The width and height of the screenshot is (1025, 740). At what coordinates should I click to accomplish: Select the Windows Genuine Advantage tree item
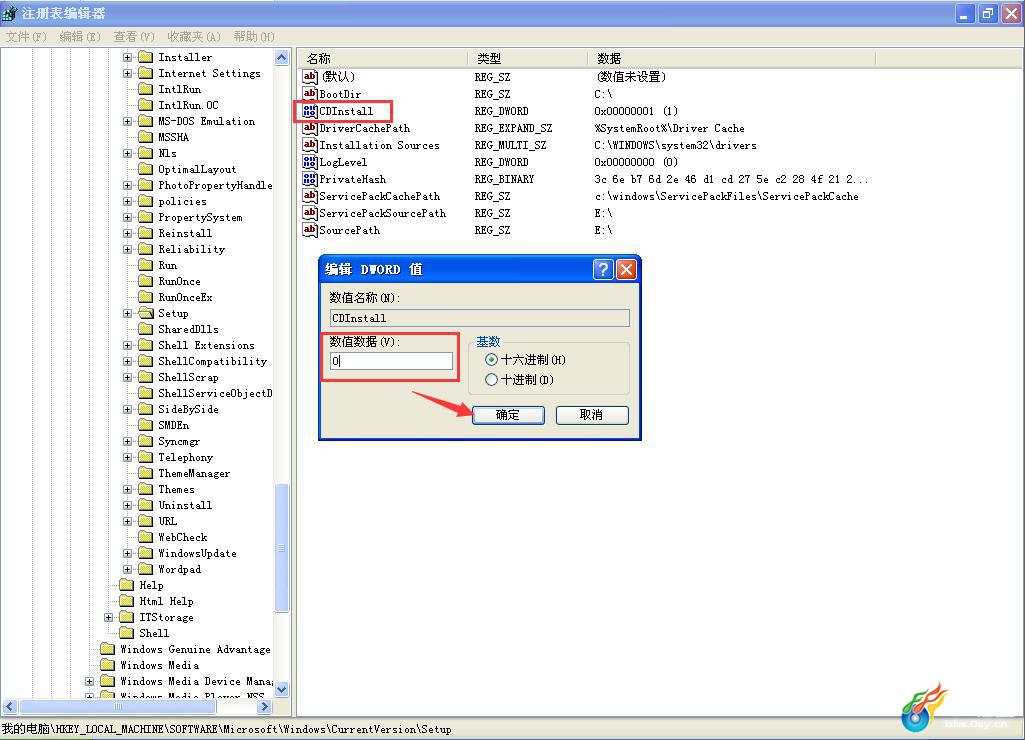pyautogui.click(x=195, y=649)
